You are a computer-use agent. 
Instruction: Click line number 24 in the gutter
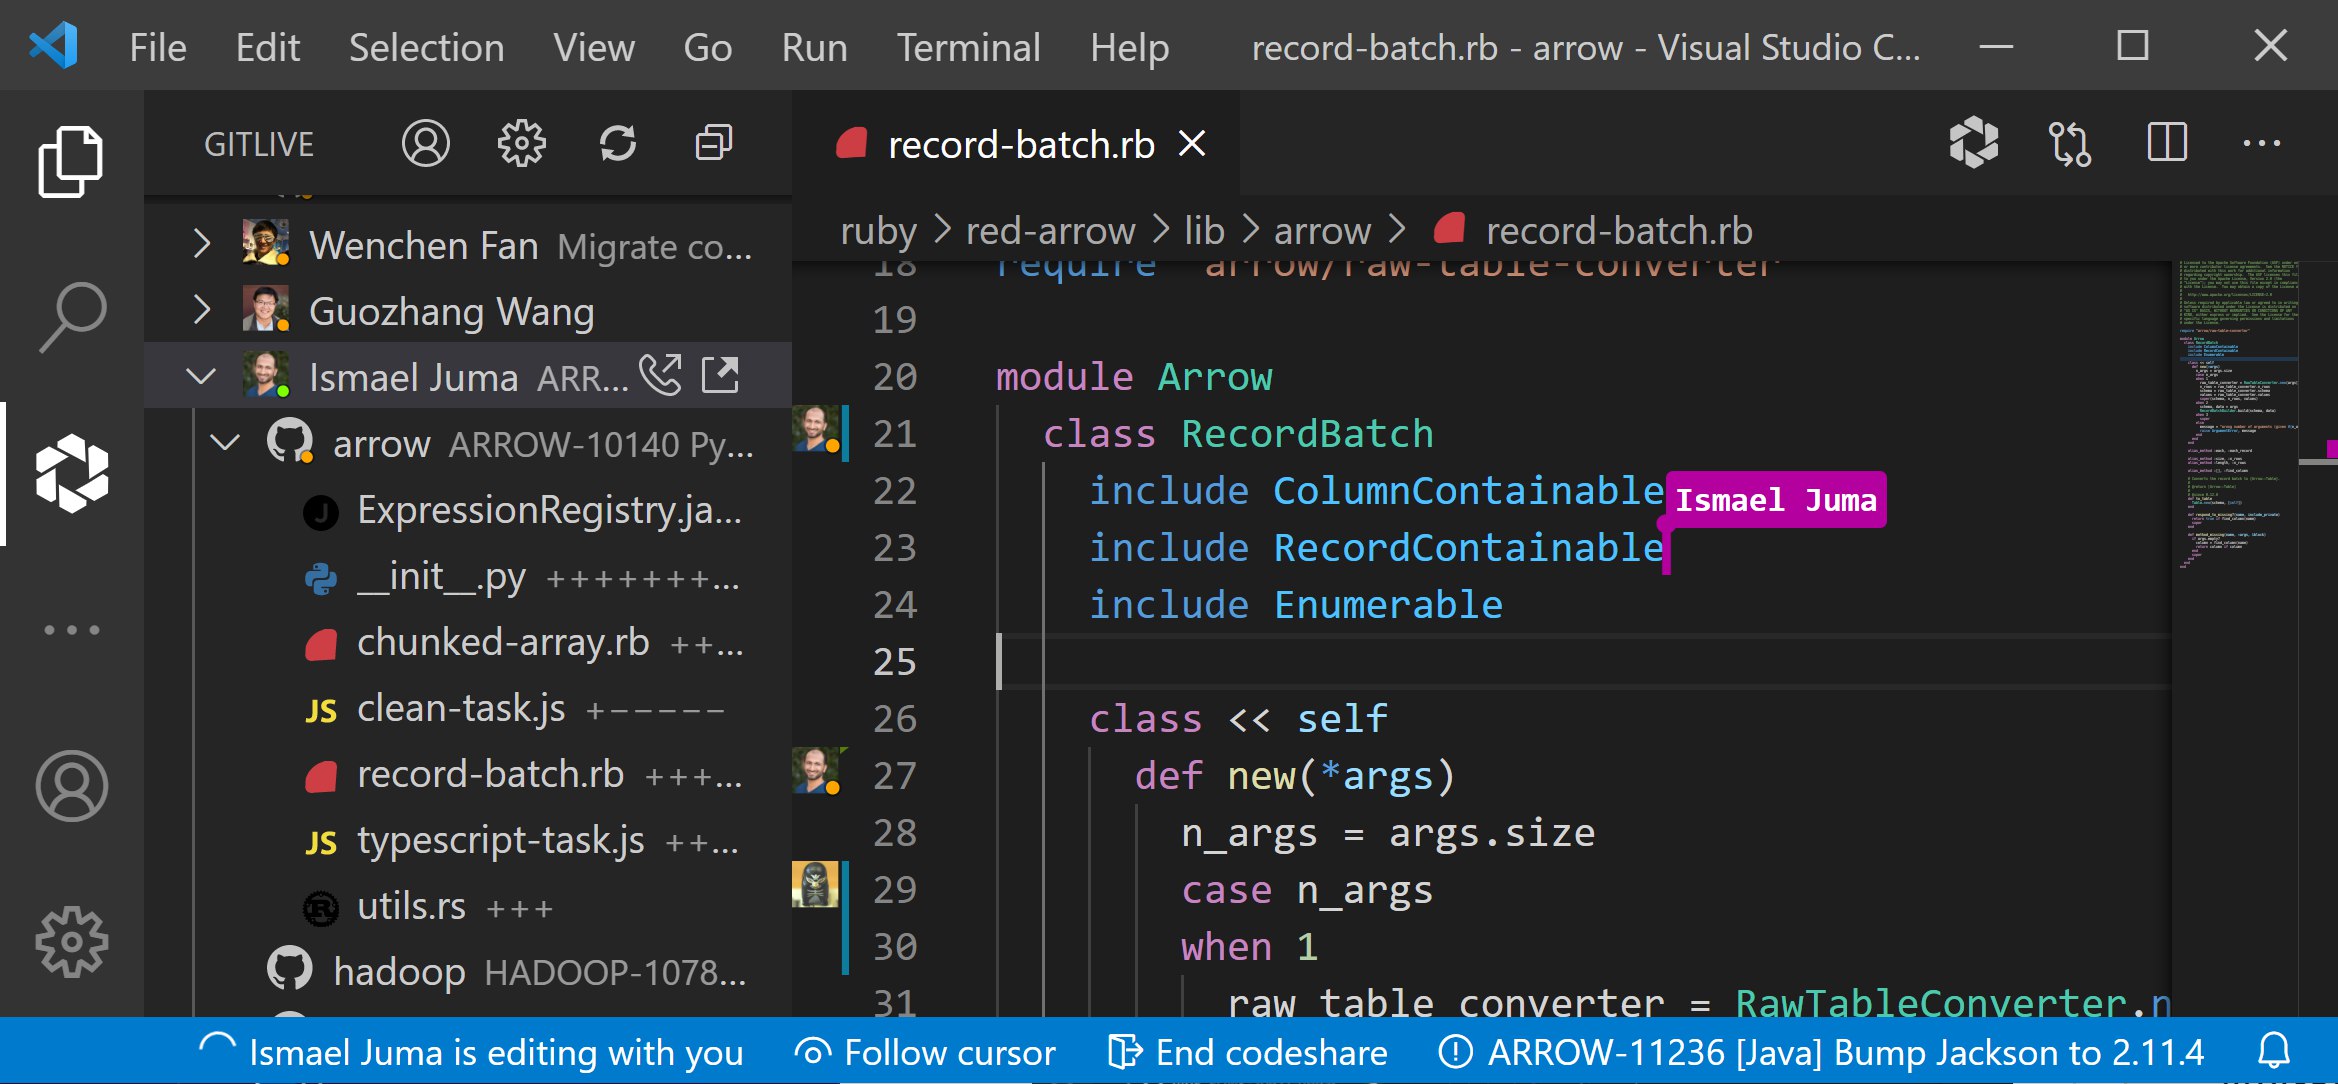click(895, 605)
